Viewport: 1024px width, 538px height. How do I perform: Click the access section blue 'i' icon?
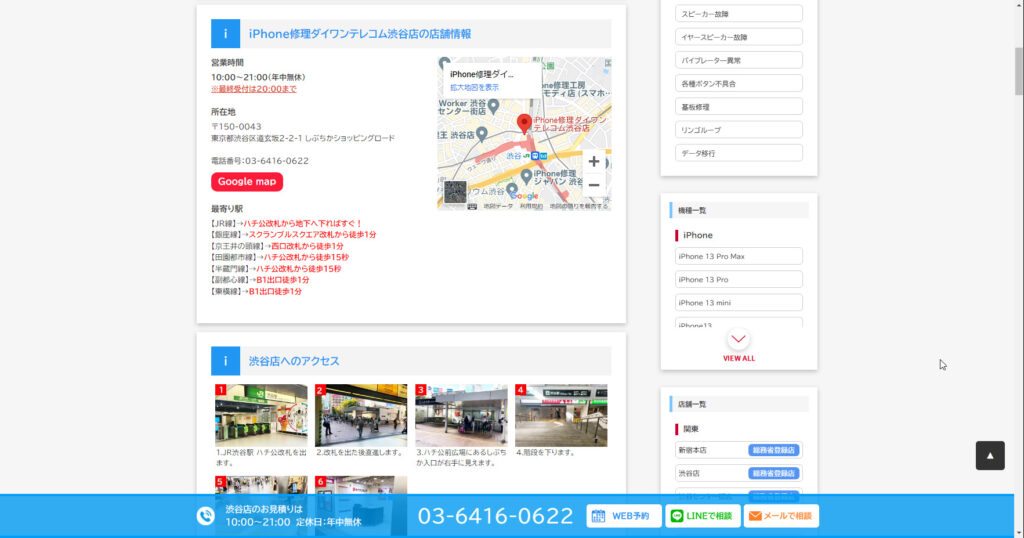[225, 361]
